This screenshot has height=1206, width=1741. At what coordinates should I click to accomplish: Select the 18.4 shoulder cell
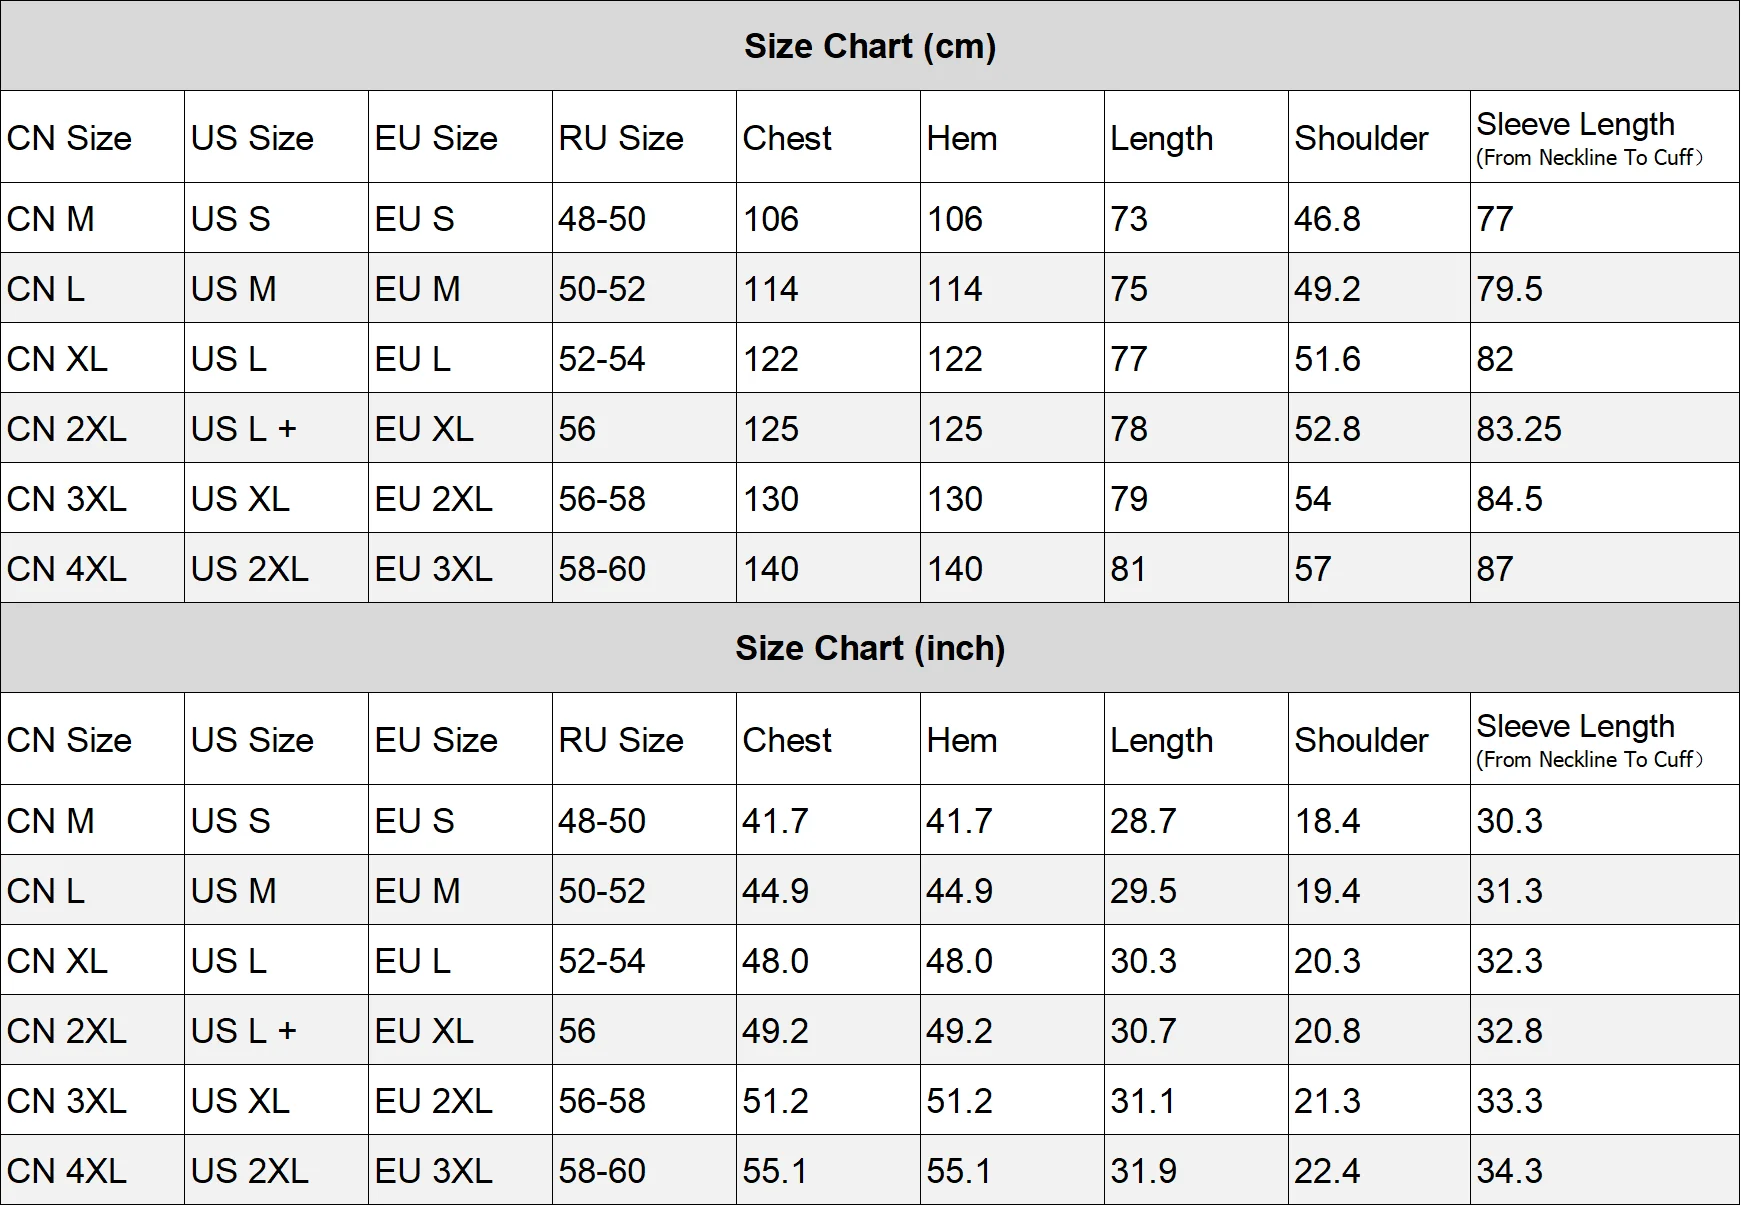pos(1327,821)
